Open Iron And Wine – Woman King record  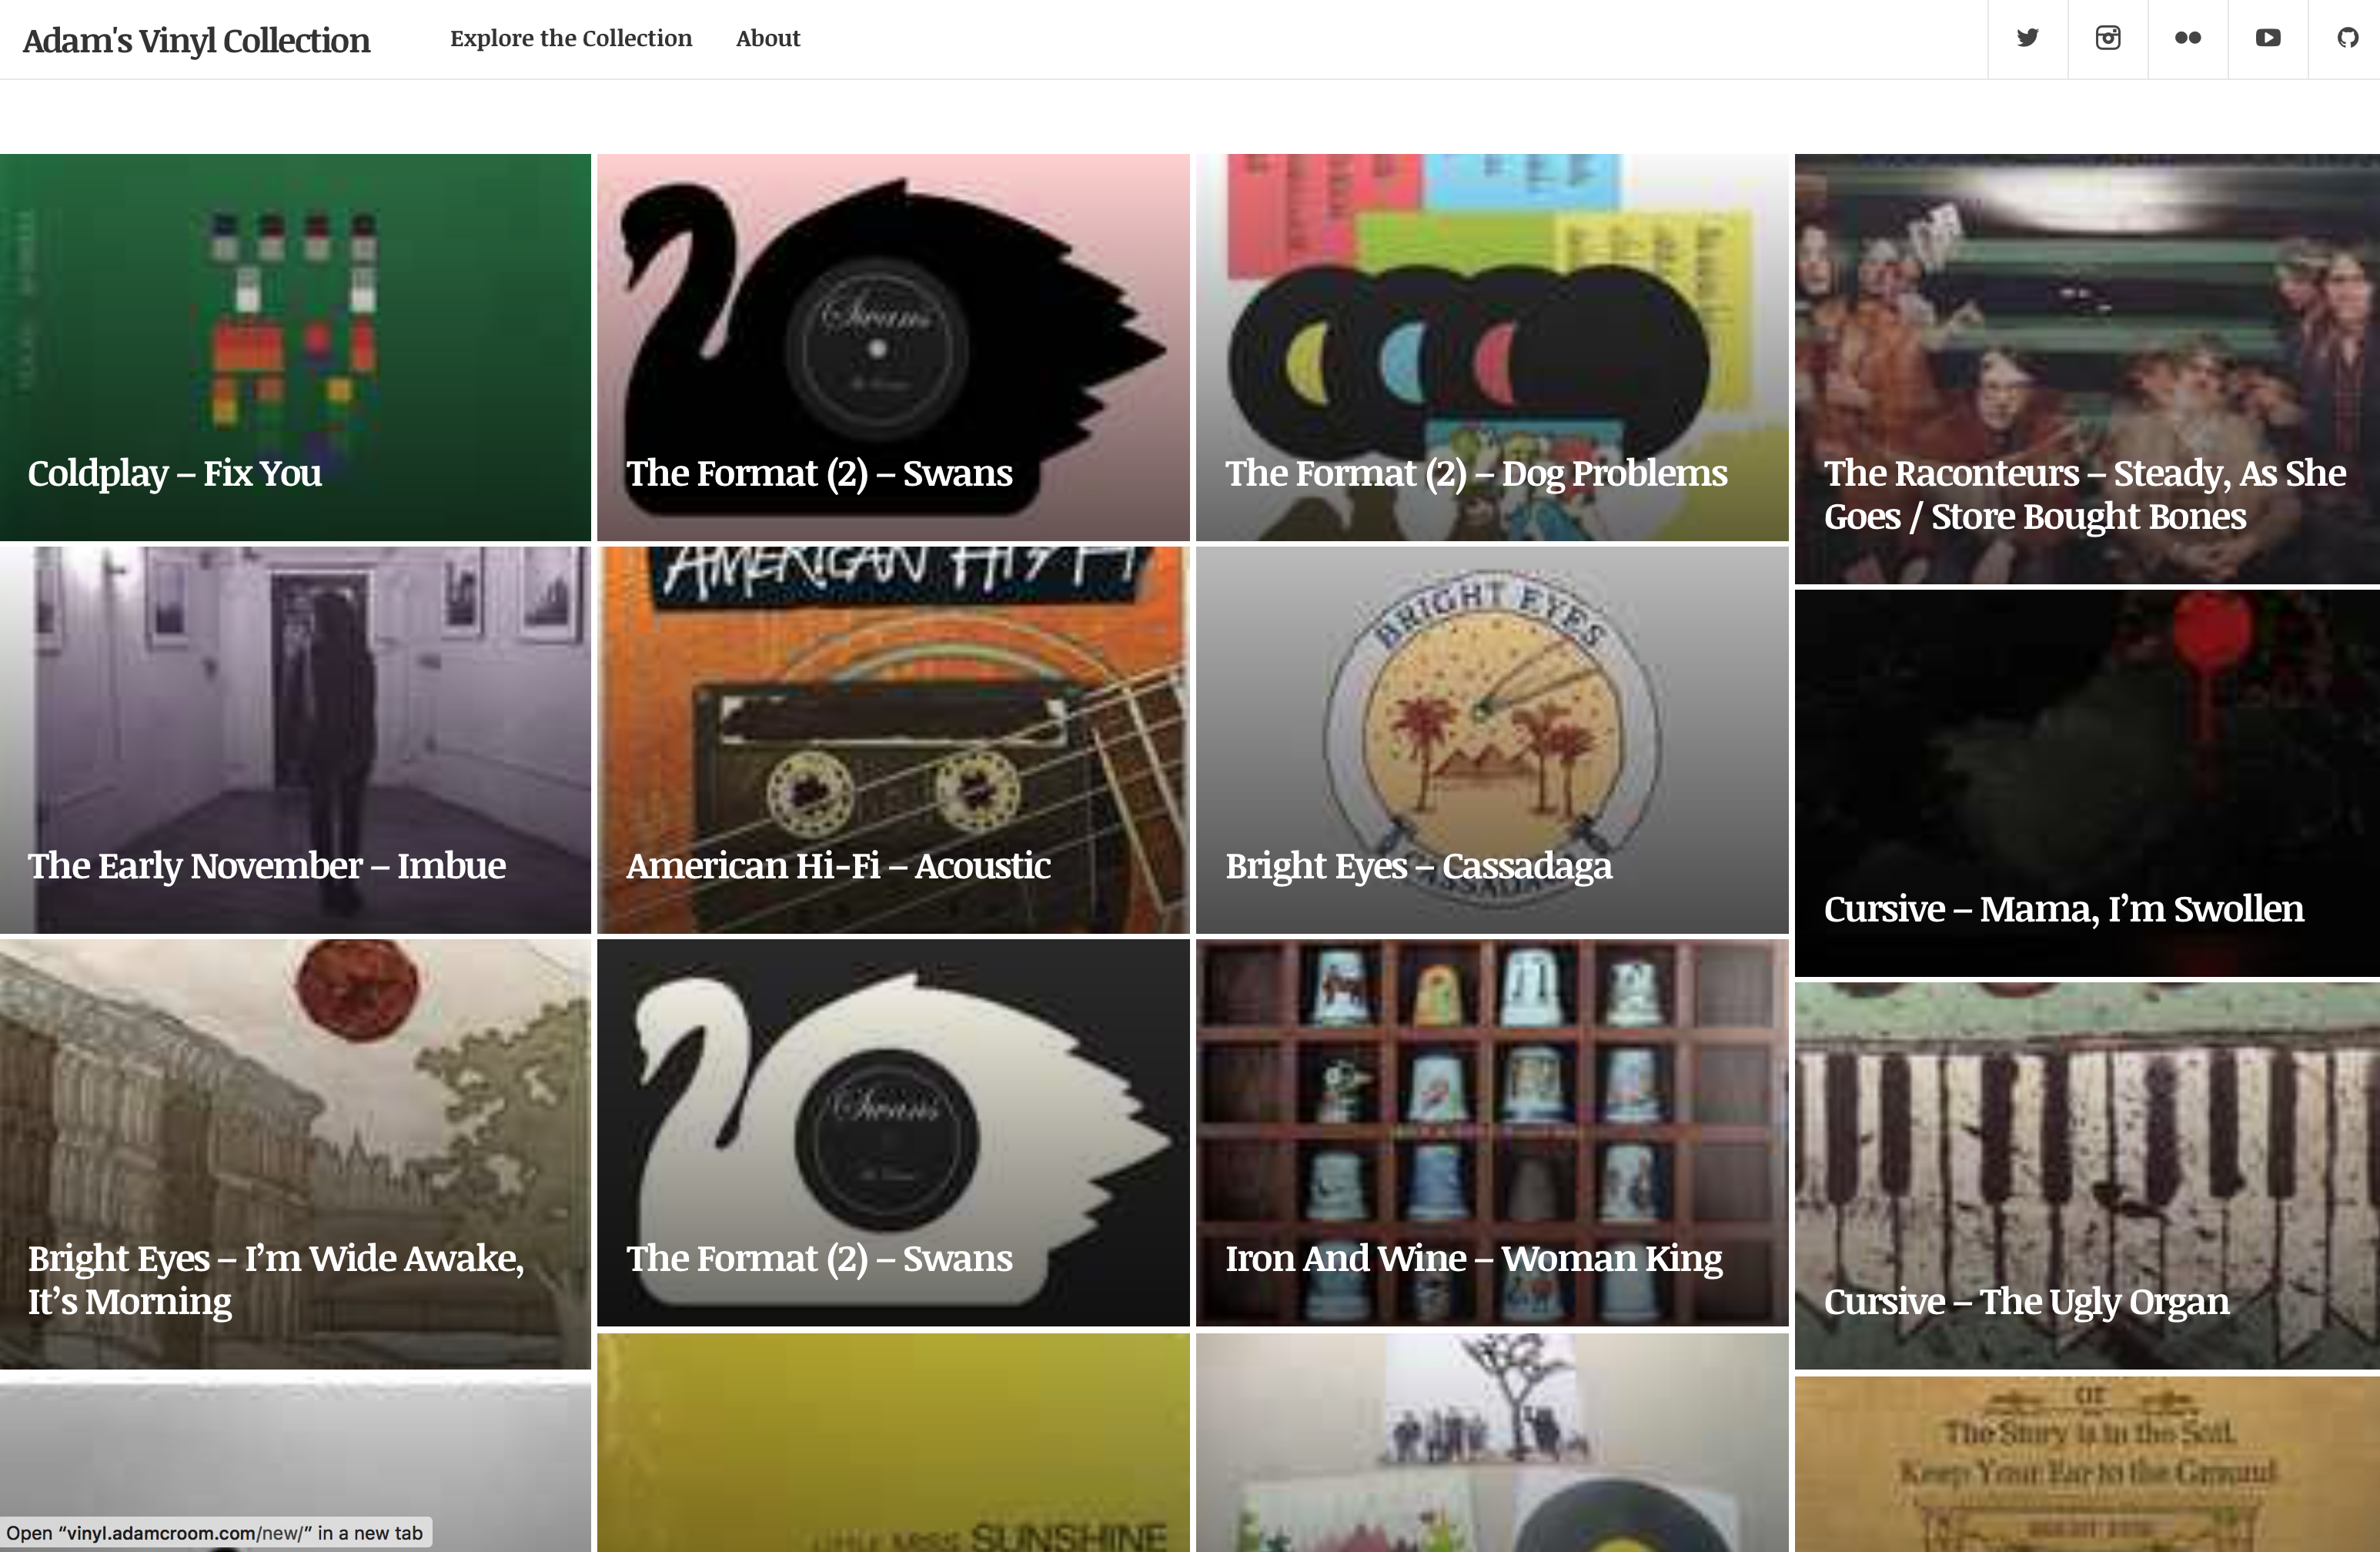(x=1492, y=1133)
